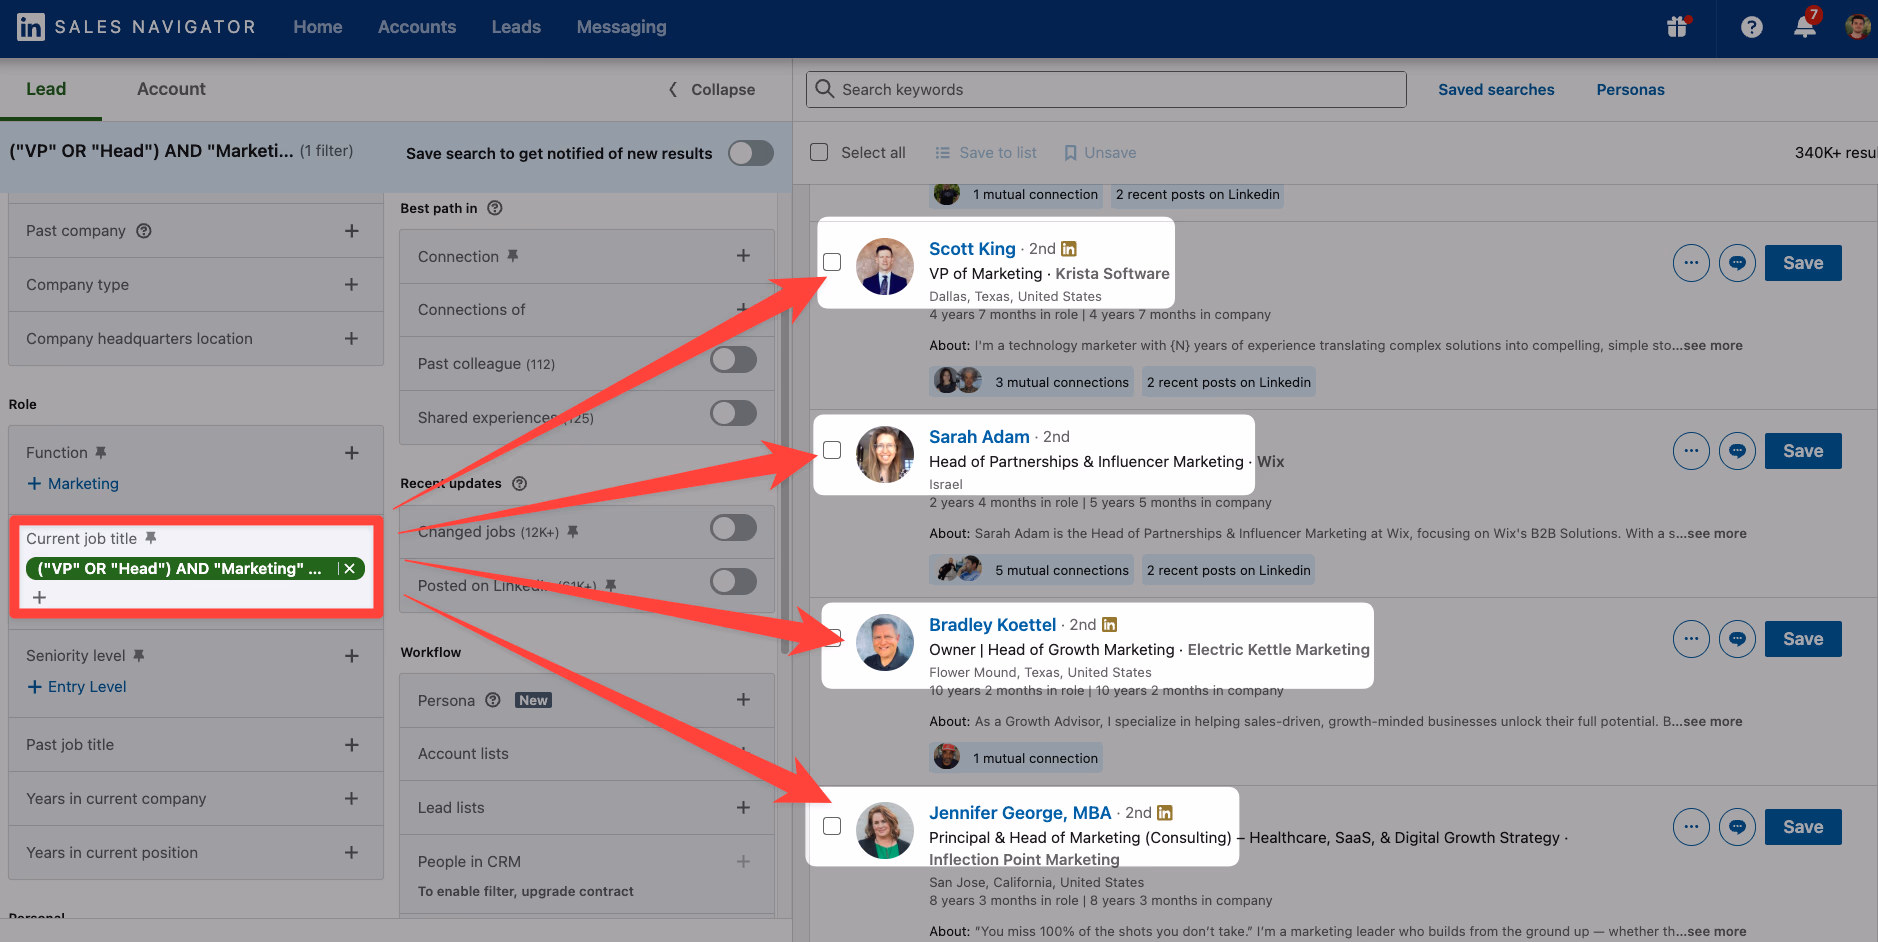Image resolution: width=1878 pixels, height=942 pixels.
Task: Expand the Lead lists filter
Action: click(743, 807)
